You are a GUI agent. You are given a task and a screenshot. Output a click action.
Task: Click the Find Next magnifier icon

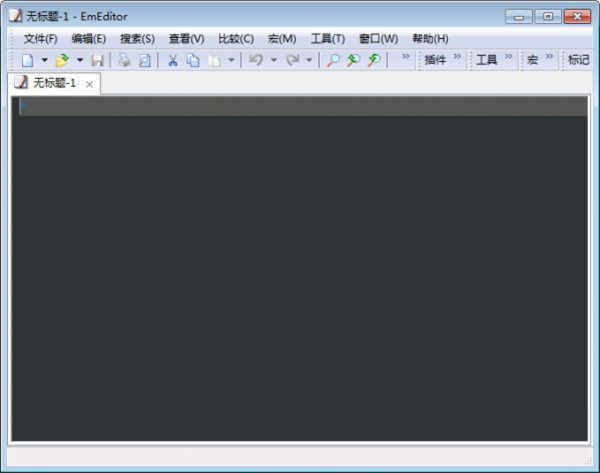click(374, 60)
